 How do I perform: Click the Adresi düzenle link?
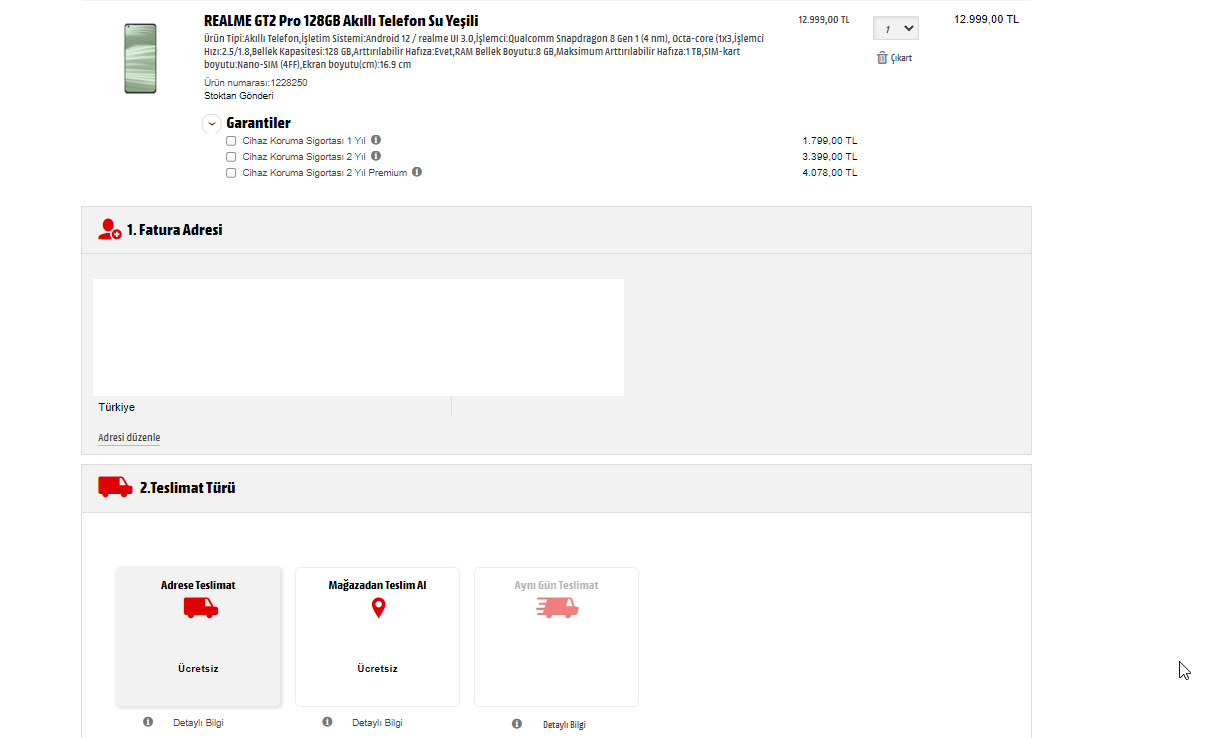(129, 438)
